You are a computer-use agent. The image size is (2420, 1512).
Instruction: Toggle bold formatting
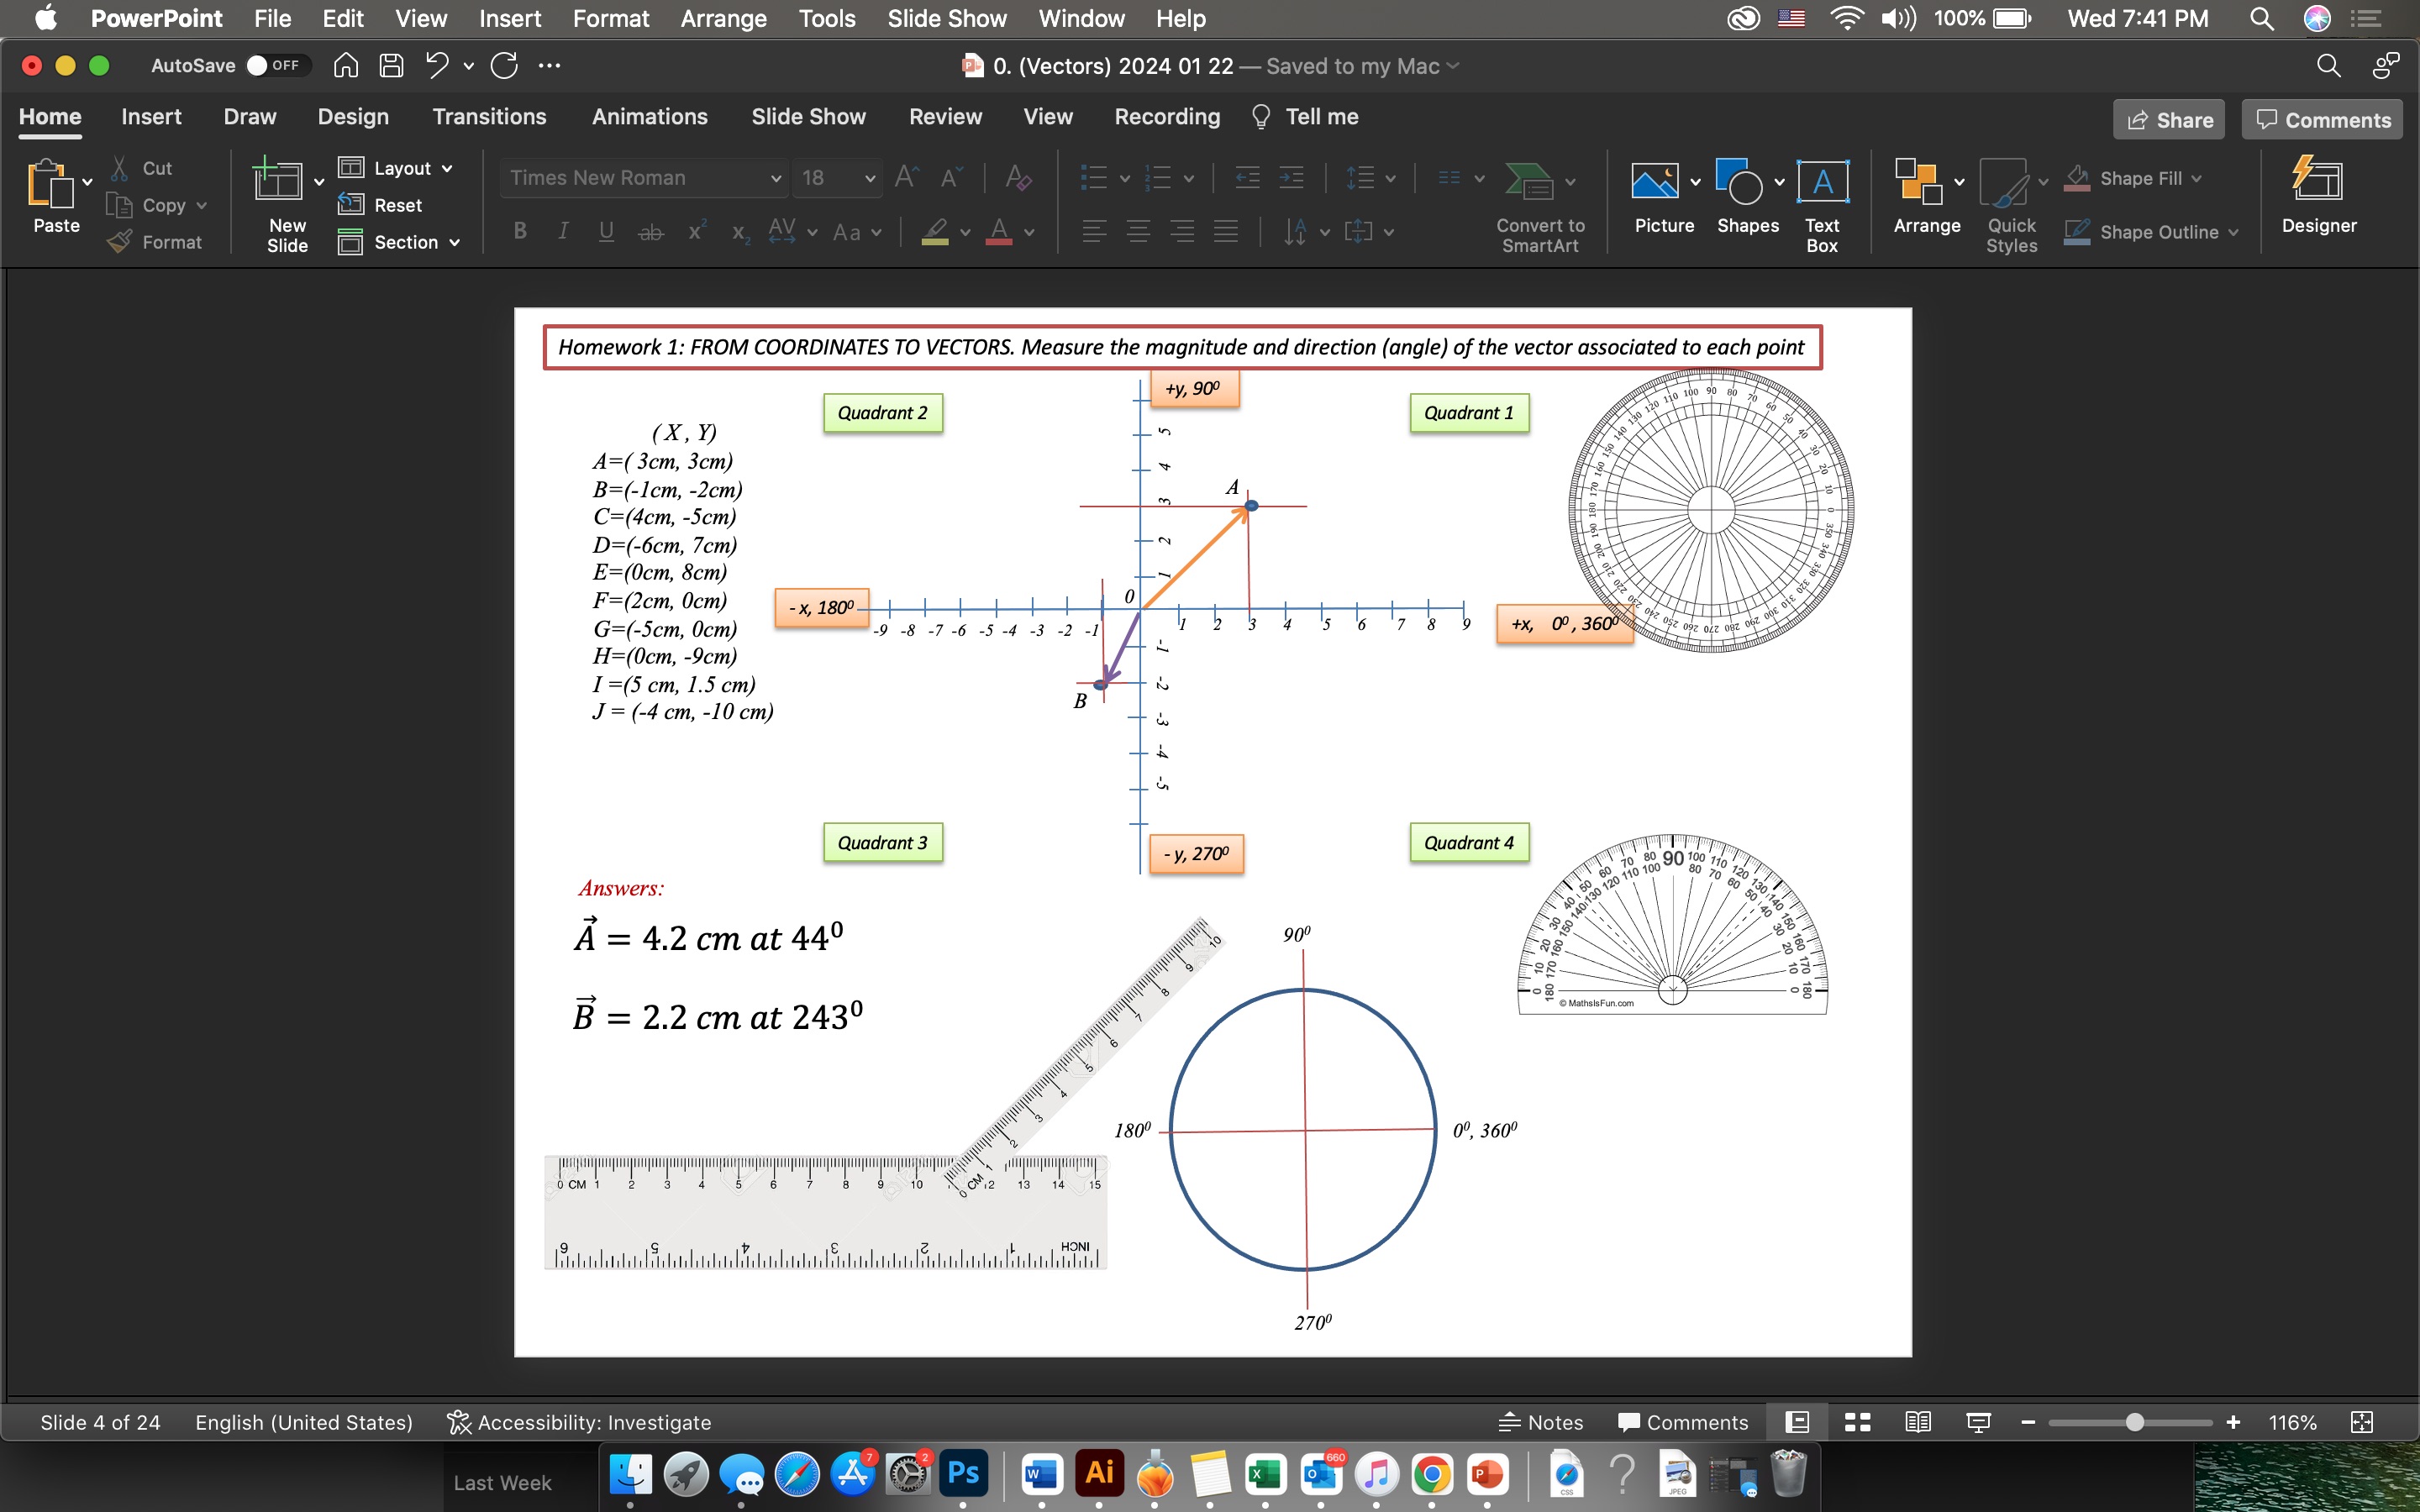pos(519,231)
